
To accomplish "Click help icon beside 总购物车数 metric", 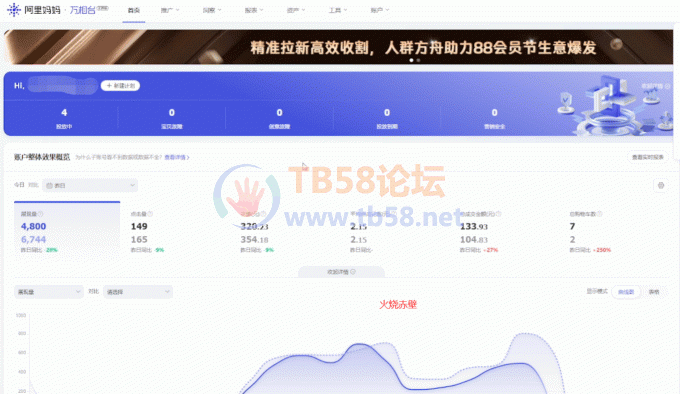I will 599,214.
